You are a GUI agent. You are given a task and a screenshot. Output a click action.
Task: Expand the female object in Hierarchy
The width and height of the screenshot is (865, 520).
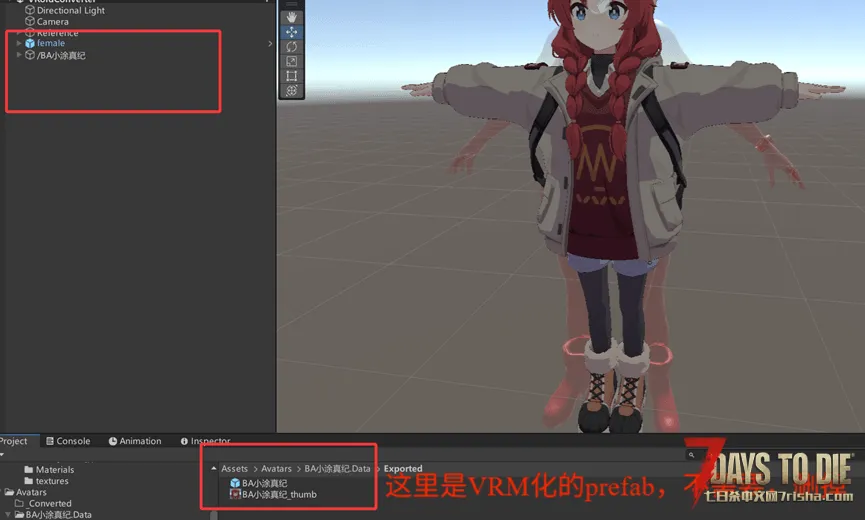(x=19, y=44)
